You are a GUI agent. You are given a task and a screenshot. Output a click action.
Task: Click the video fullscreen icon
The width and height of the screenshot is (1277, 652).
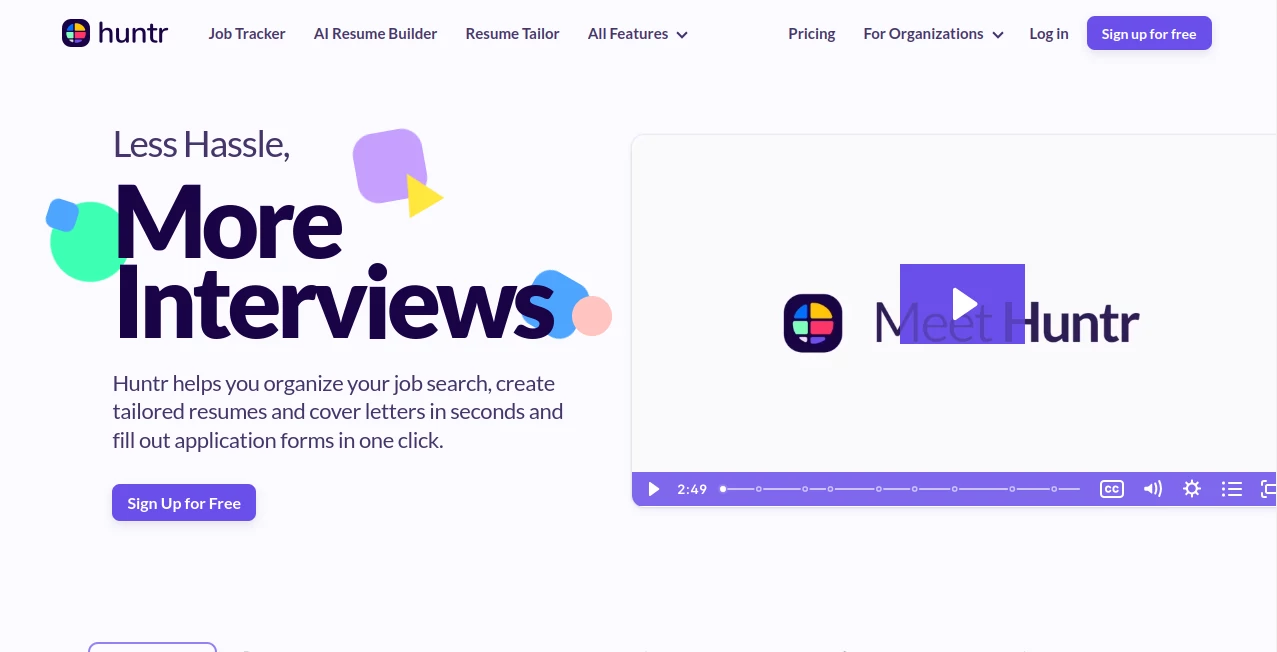click(1268, 489)
